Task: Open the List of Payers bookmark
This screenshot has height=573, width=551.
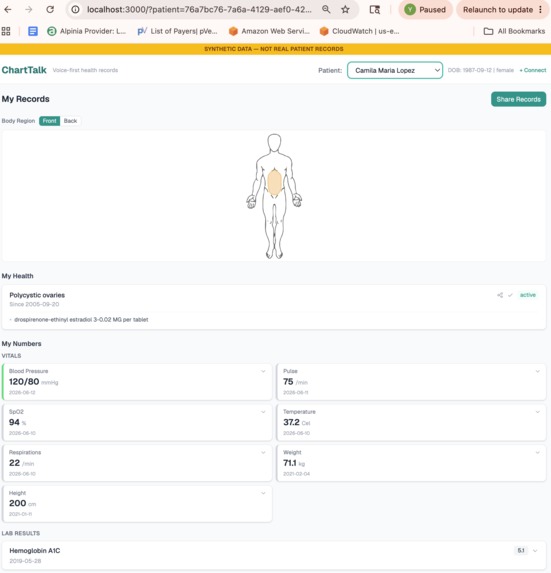Action: coord(177,31)
